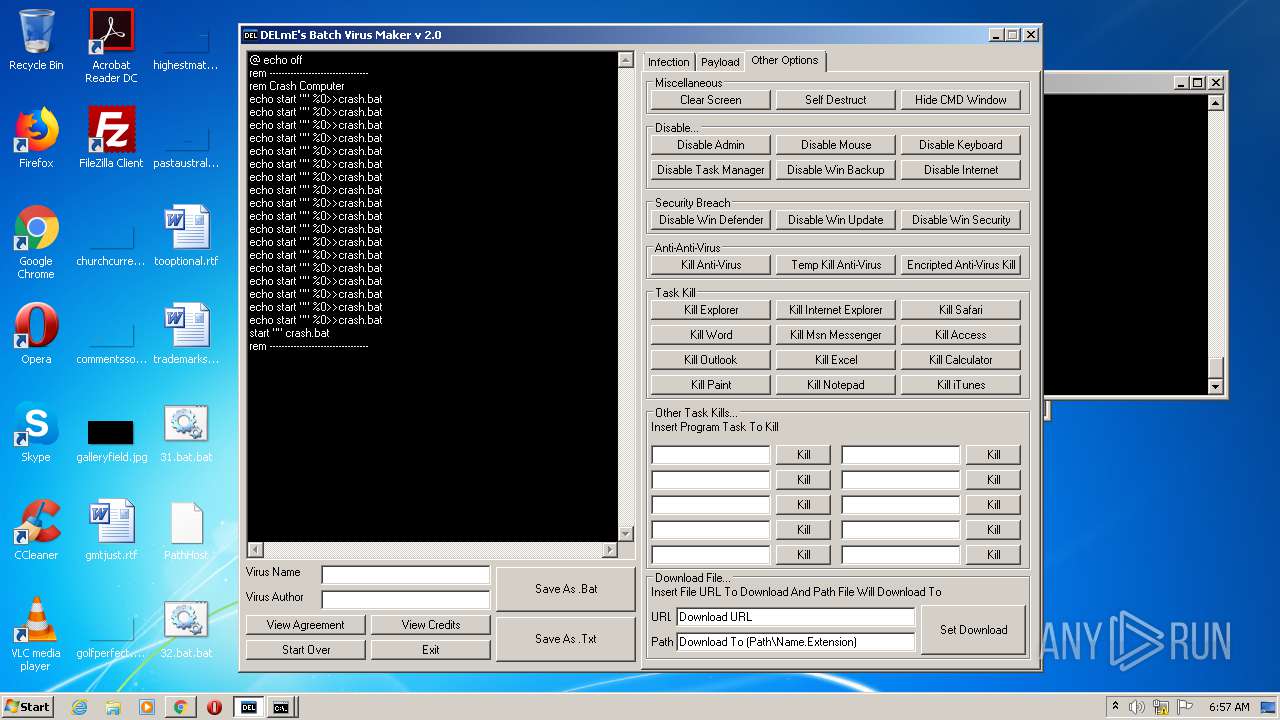Click scroll-up arrow of code pane
1280x720 pixels.
pos(626,60)
